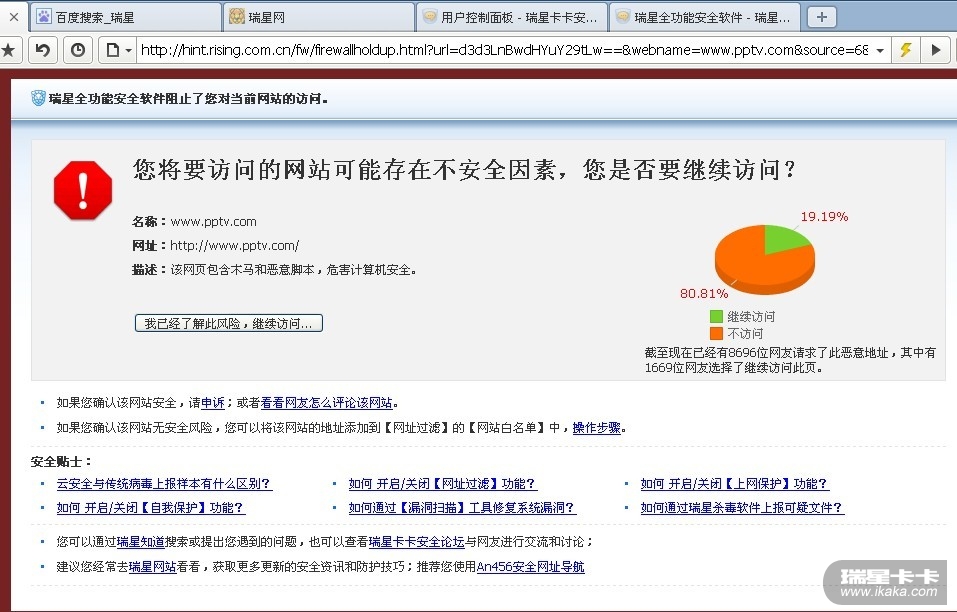The height and width of the screenshot is (612, 957).
Task: Click the text www.pptv.com after 名称
Action: (x=214, y=221)
